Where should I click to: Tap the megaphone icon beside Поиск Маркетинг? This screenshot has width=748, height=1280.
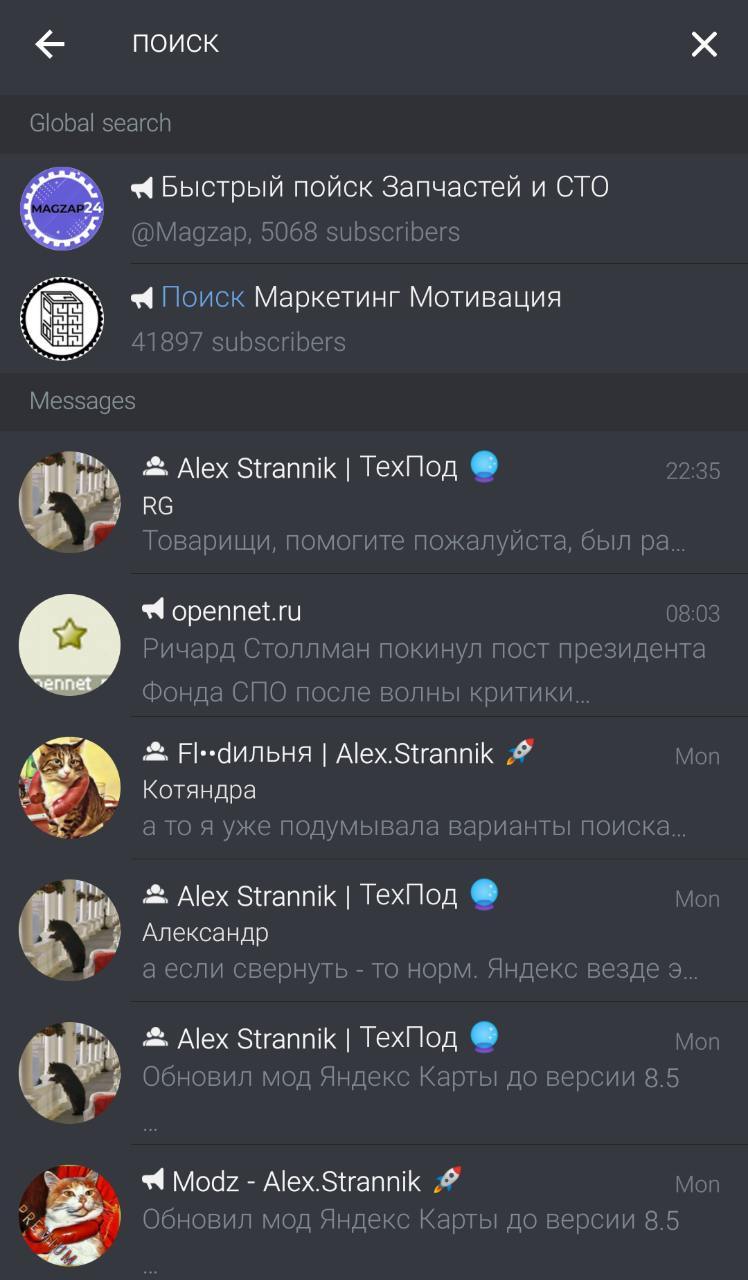click(x=142, y=297)
